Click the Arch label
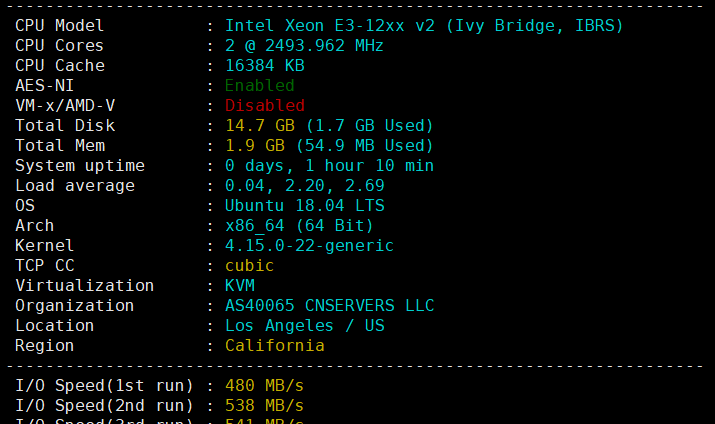This screenshot has width=715, height=424. tap(34, 226)
